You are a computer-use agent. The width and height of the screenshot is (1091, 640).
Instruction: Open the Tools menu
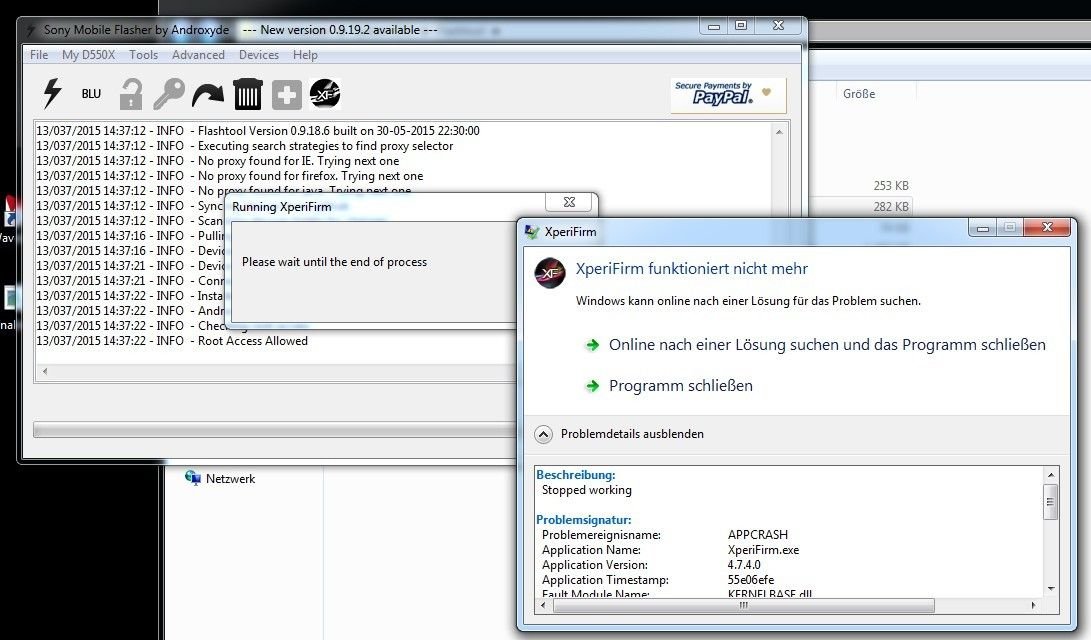[143, 55]
